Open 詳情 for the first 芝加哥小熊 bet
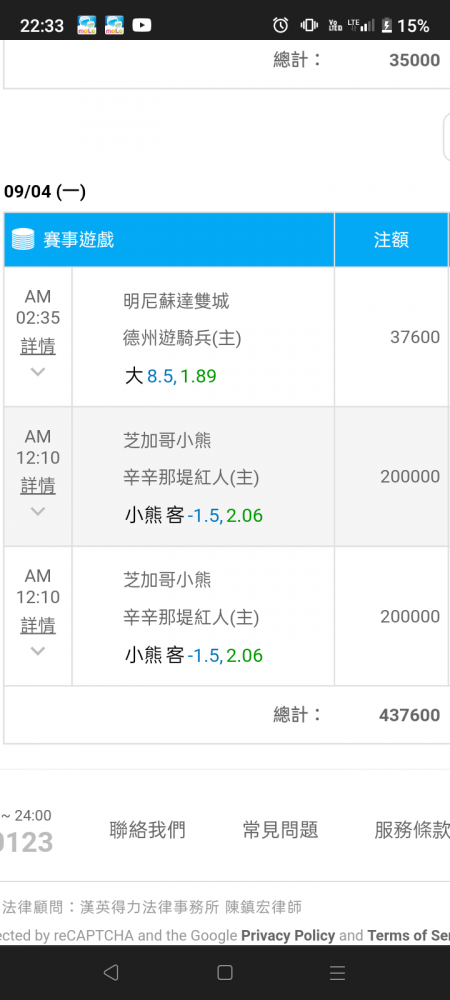450x1000 pixels. tap(38, 486)
